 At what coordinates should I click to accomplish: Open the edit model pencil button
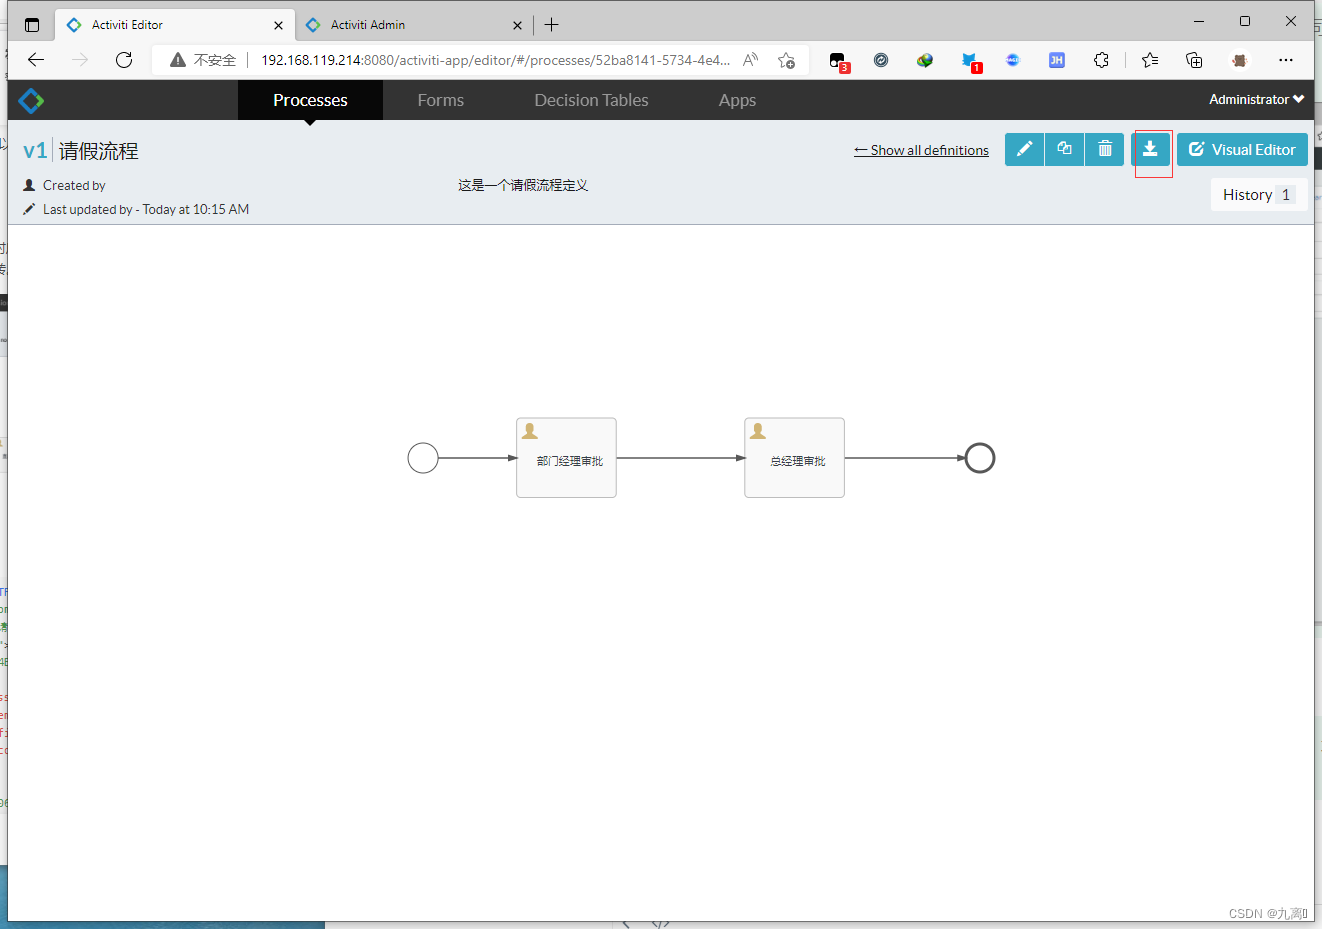[x=1024, y=149]
